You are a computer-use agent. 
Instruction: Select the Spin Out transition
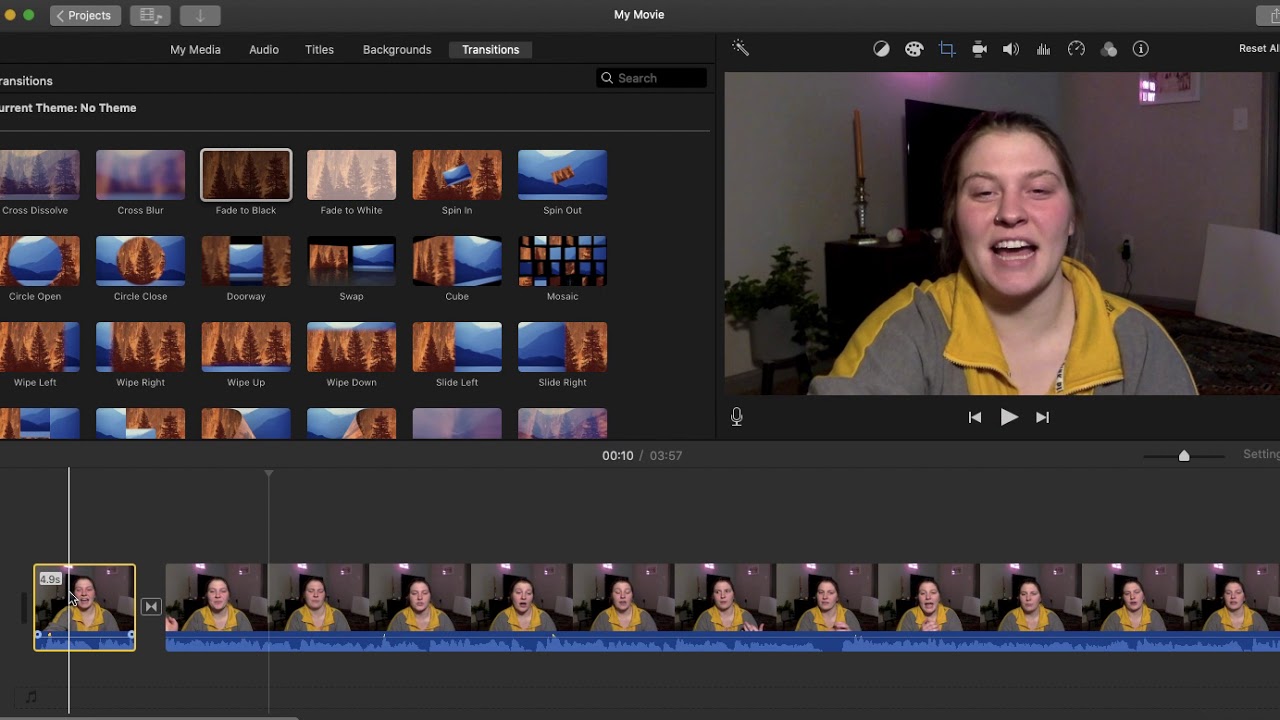point(562,175)
